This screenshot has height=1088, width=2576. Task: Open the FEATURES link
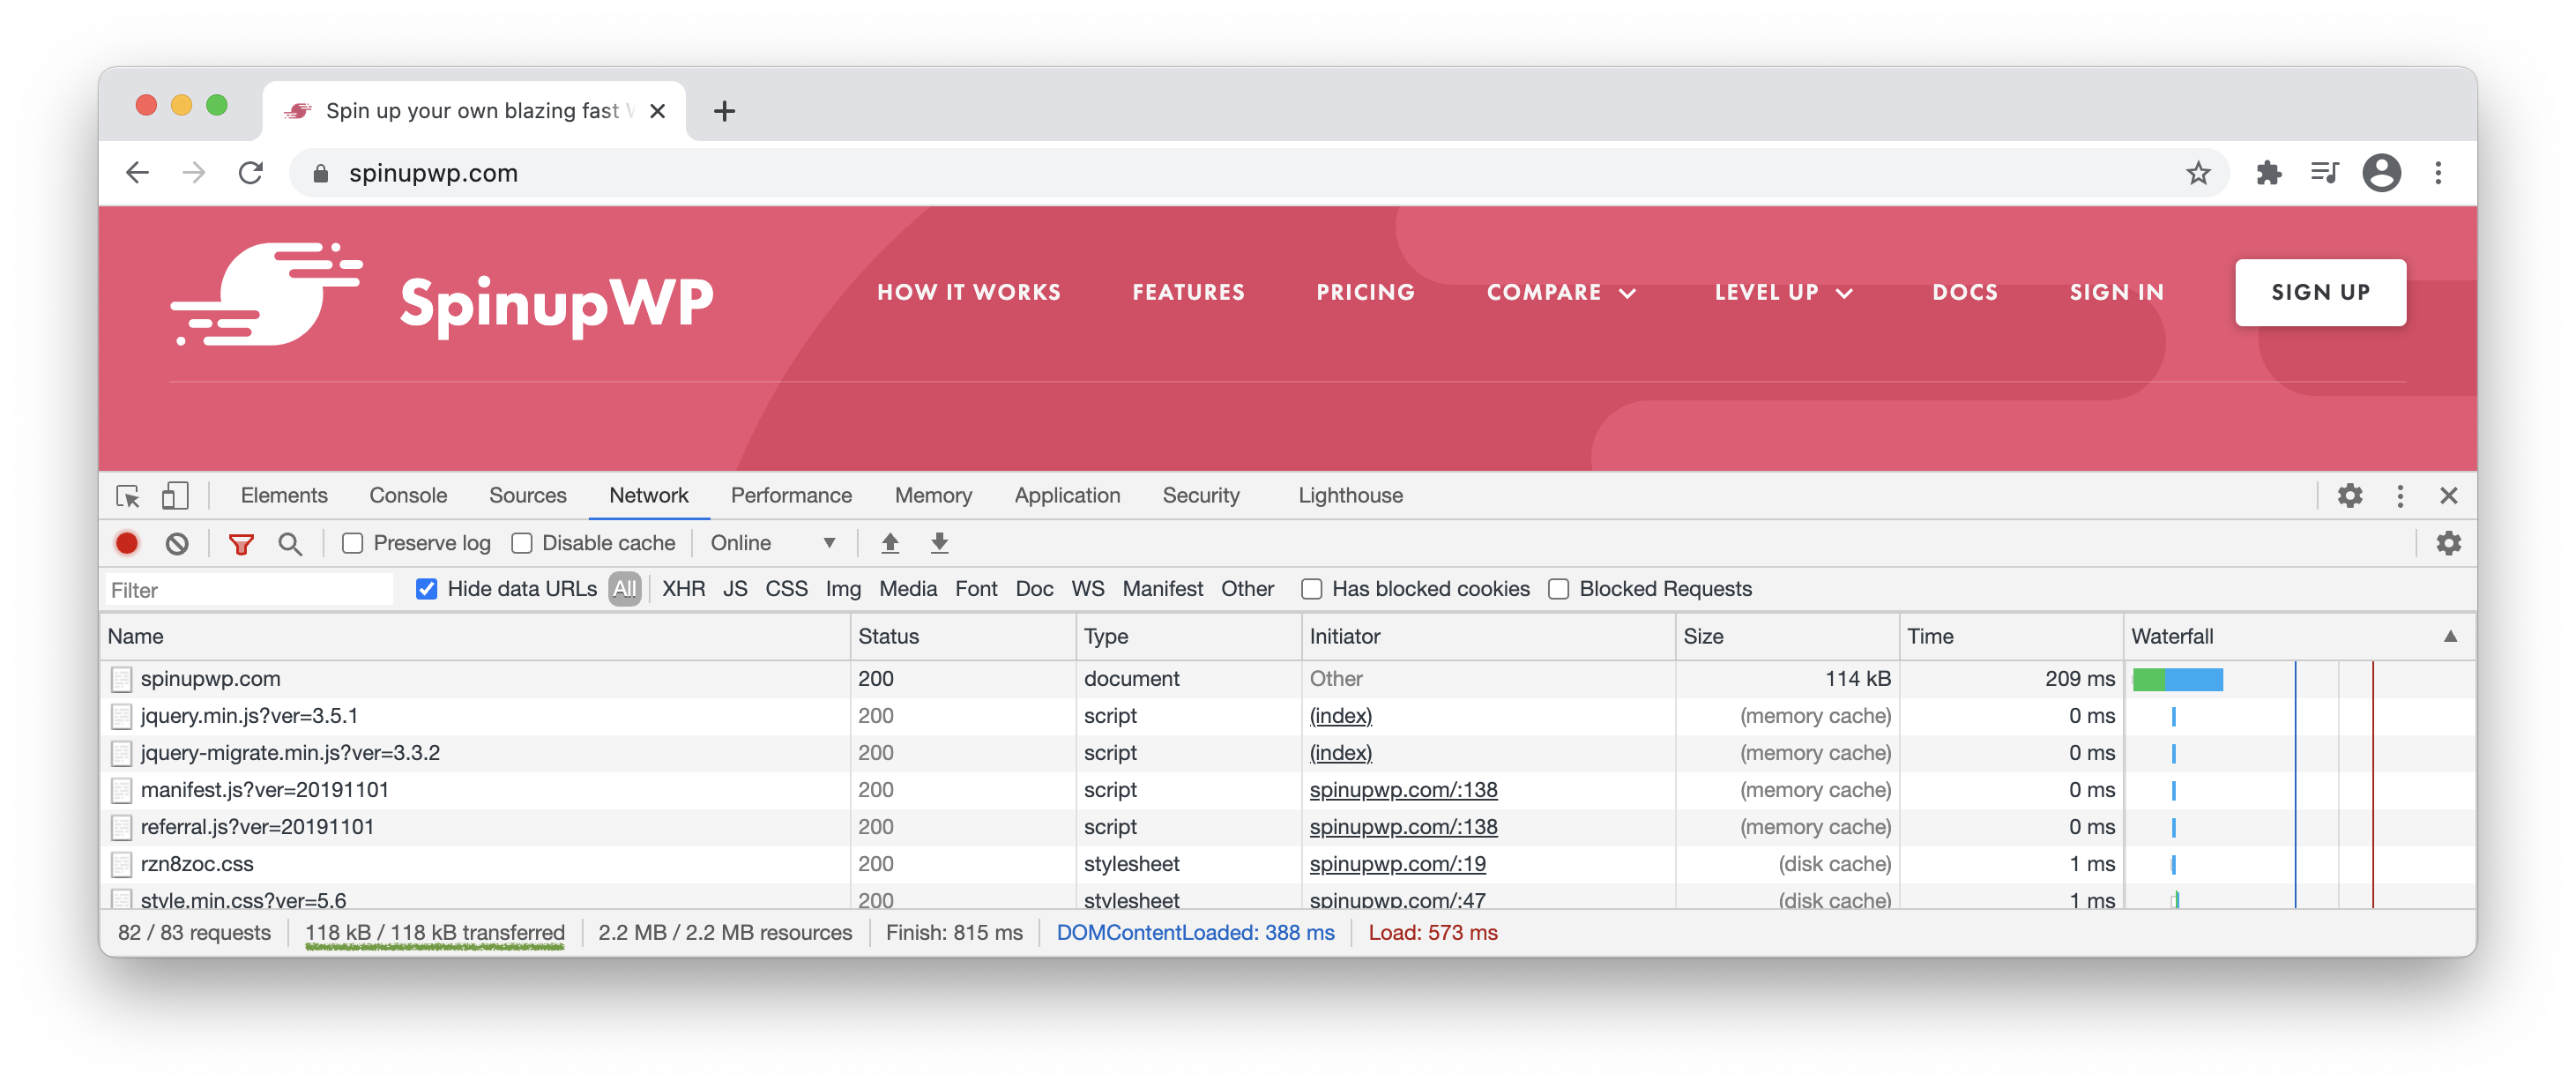tap(1188, 292)
